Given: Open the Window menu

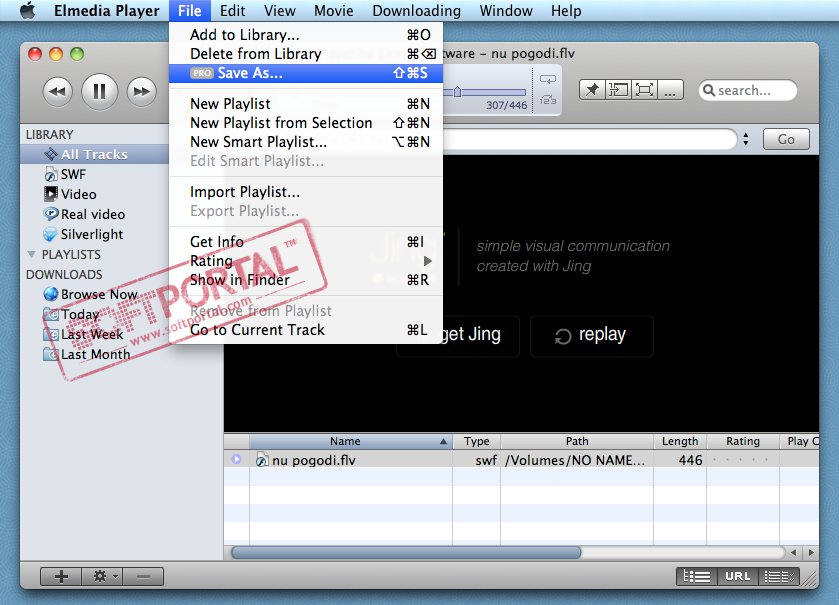Looking at the screenshot, I should coord(506,11).
